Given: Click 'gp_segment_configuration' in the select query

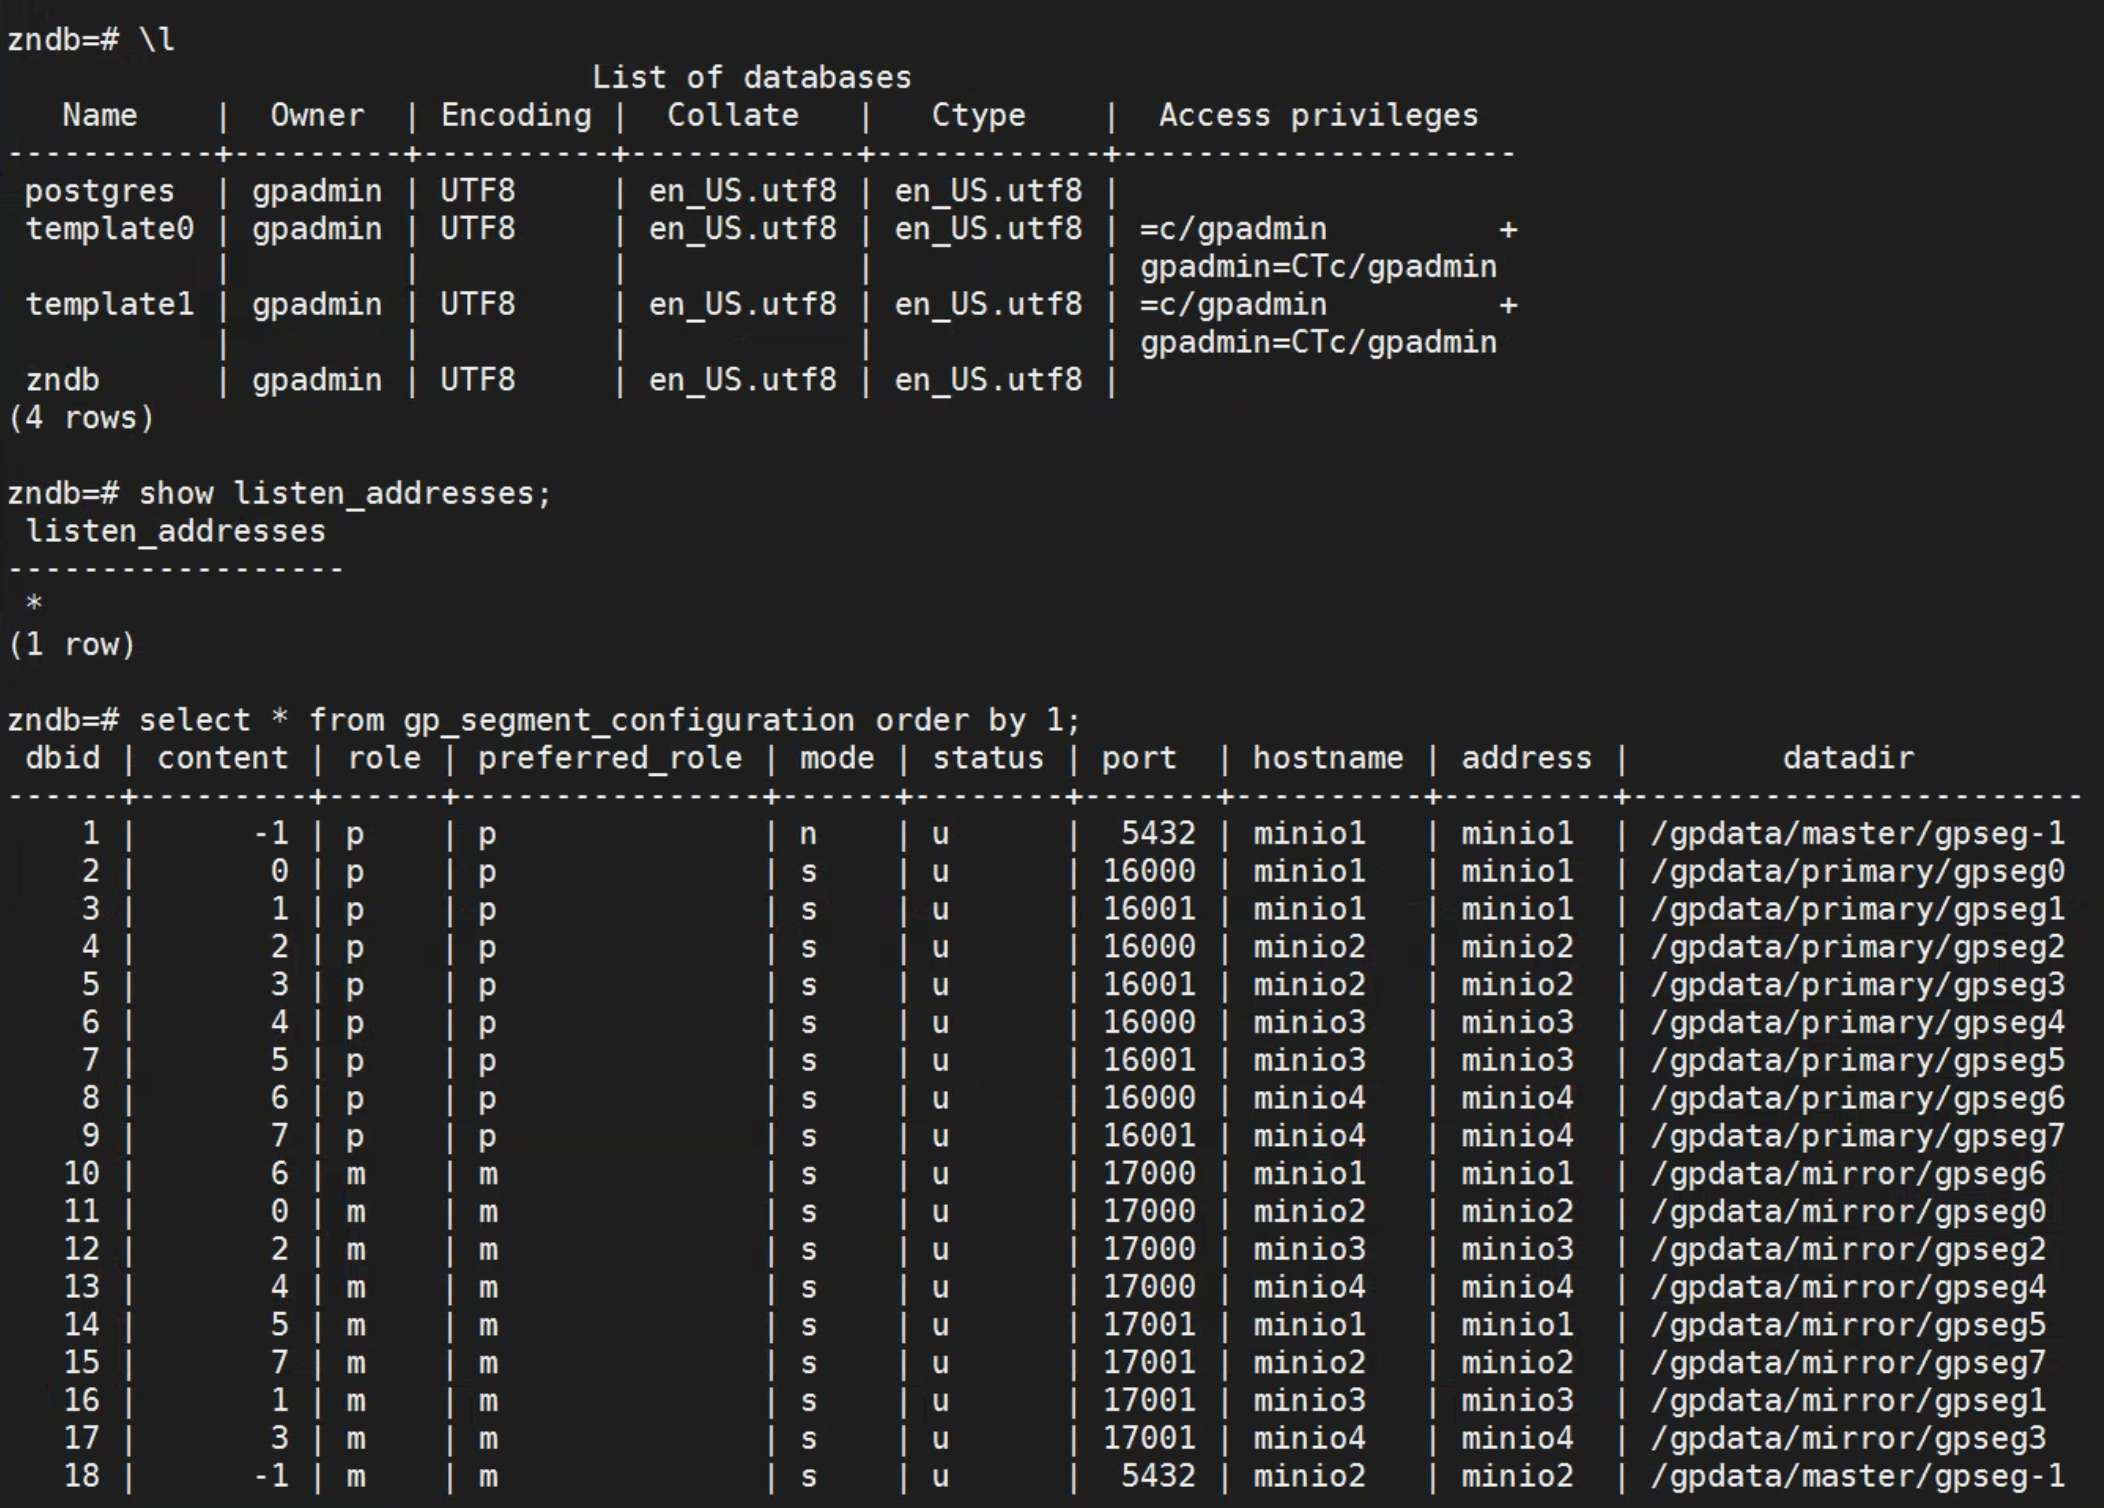Looking at the screenshot, I should pos(629,721).
